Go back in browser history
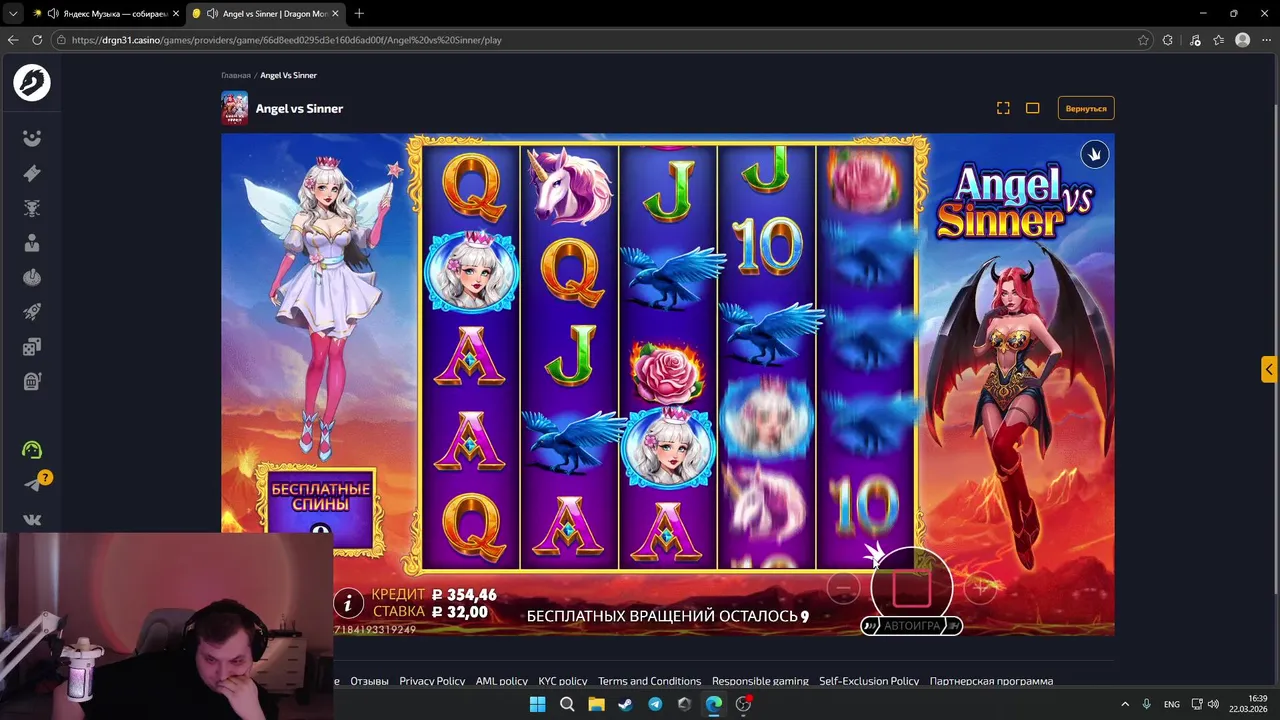 pos(13,40)
